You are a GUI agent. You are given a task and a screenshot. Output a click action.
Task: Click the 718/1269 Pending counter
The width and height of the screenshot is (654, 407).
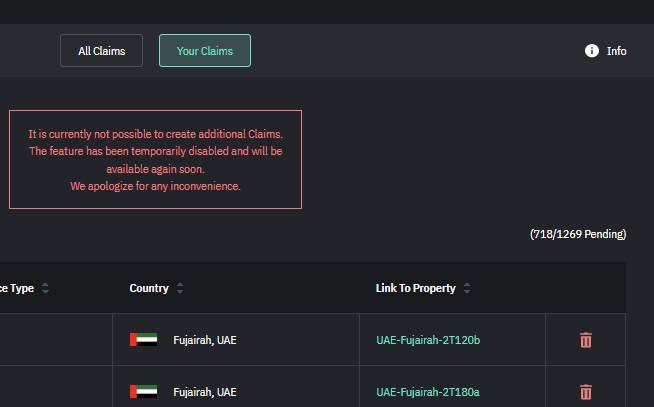[x=578, y=234]
